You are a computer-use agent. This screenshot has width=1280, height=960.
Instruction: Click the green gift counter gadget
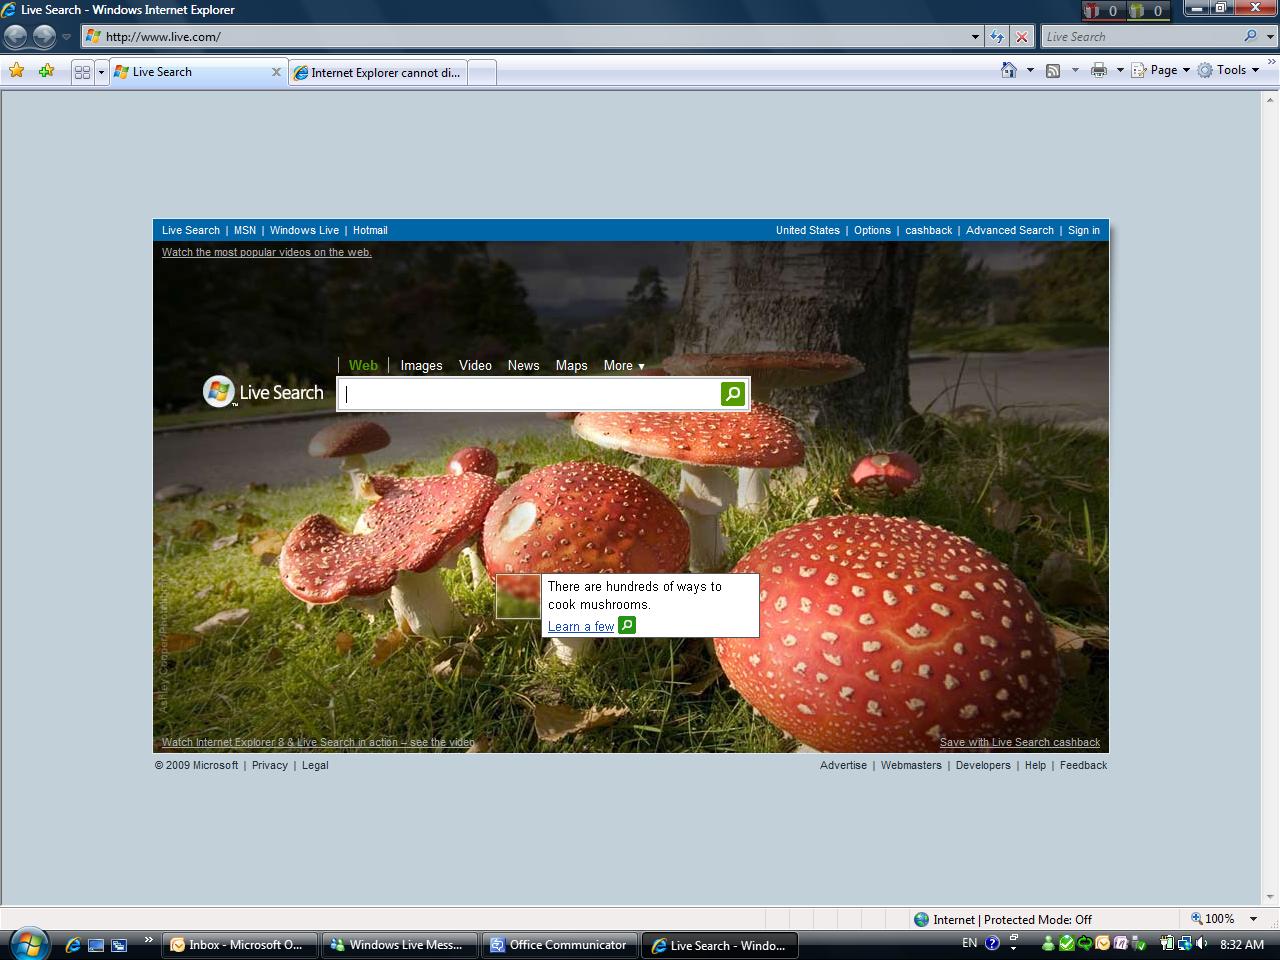tap(1148, 11)
